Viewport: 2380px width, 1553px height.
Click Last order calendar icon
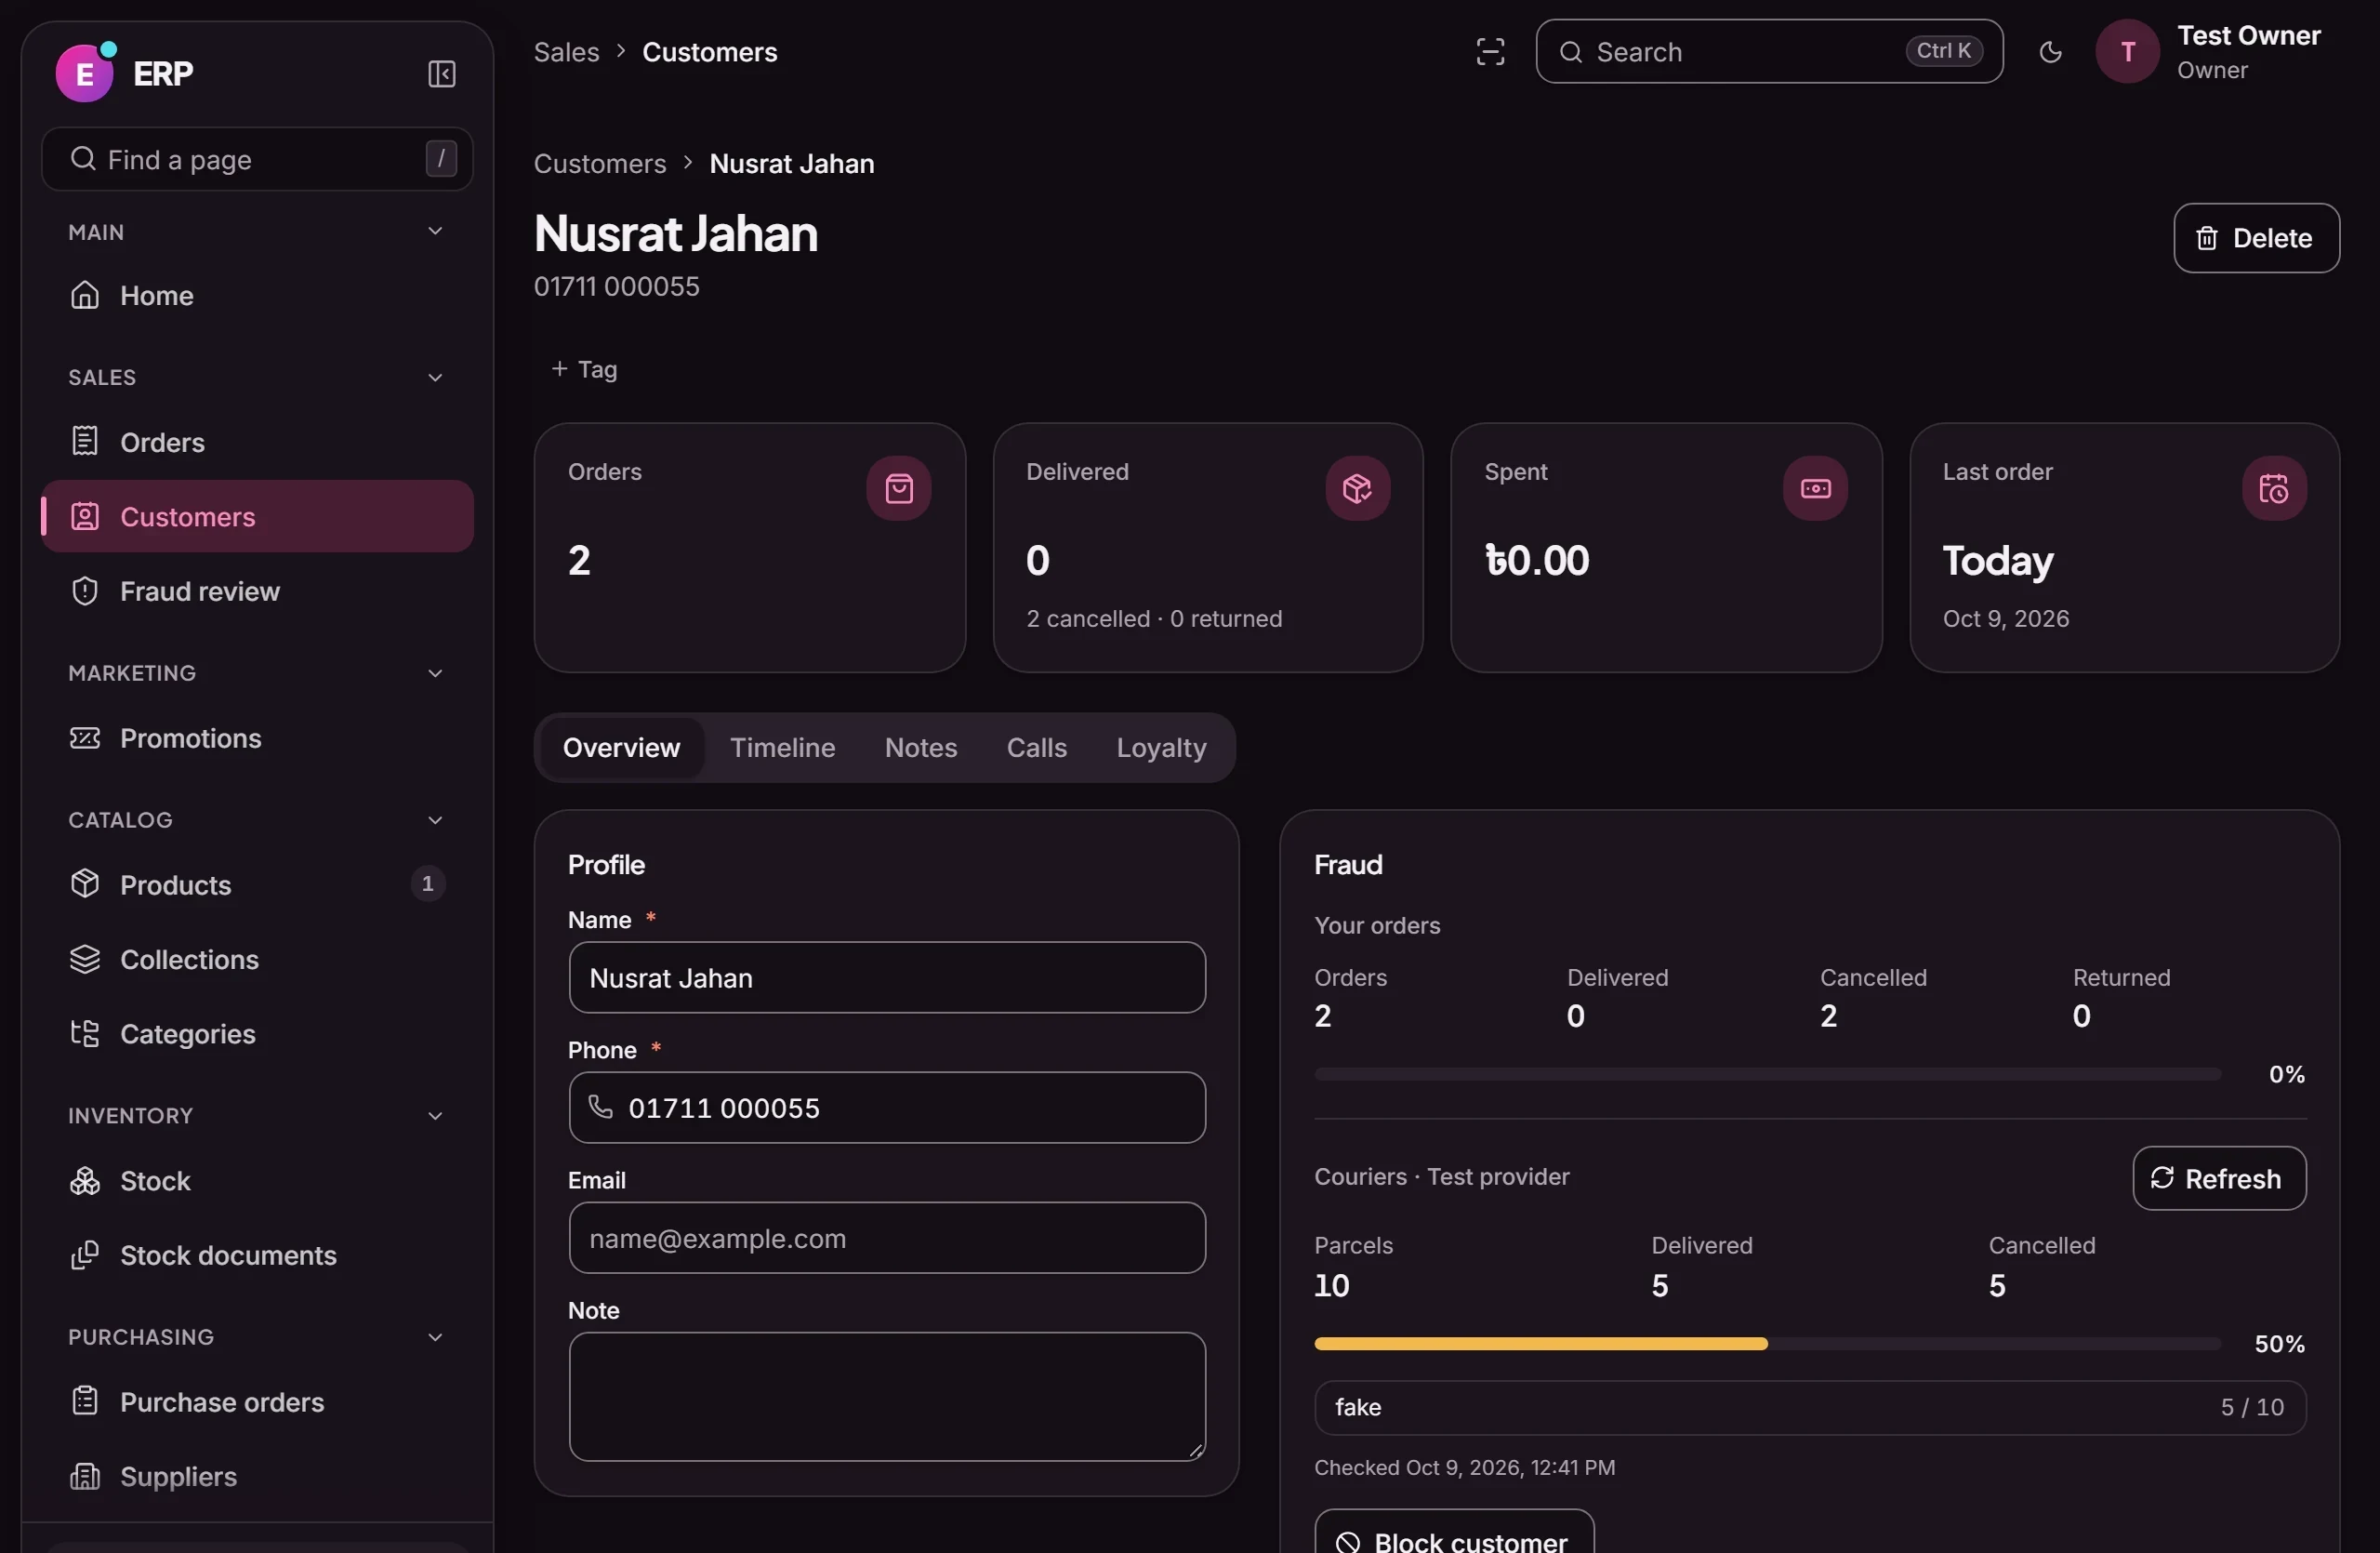pos(2274,488)
